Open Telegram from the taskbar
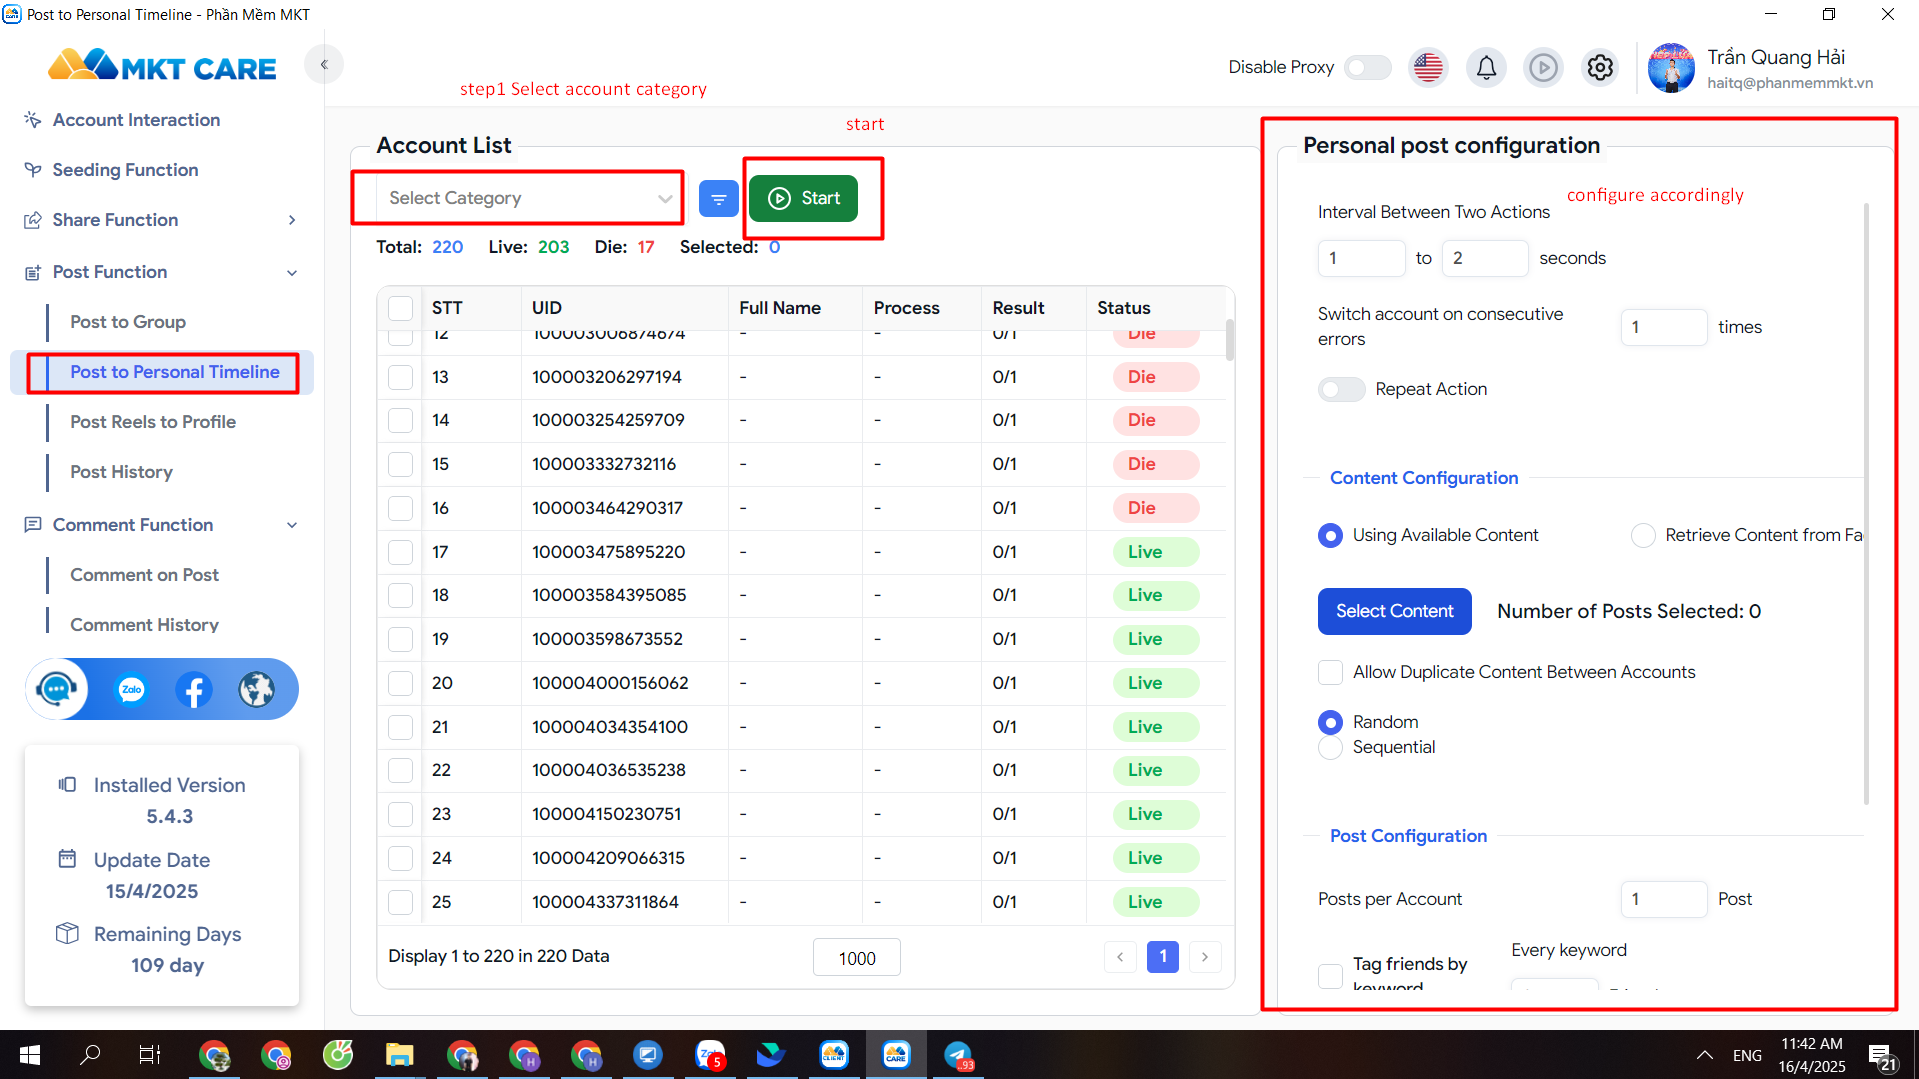Screen dimensions: 1919x1079 tap(959, 1055)
